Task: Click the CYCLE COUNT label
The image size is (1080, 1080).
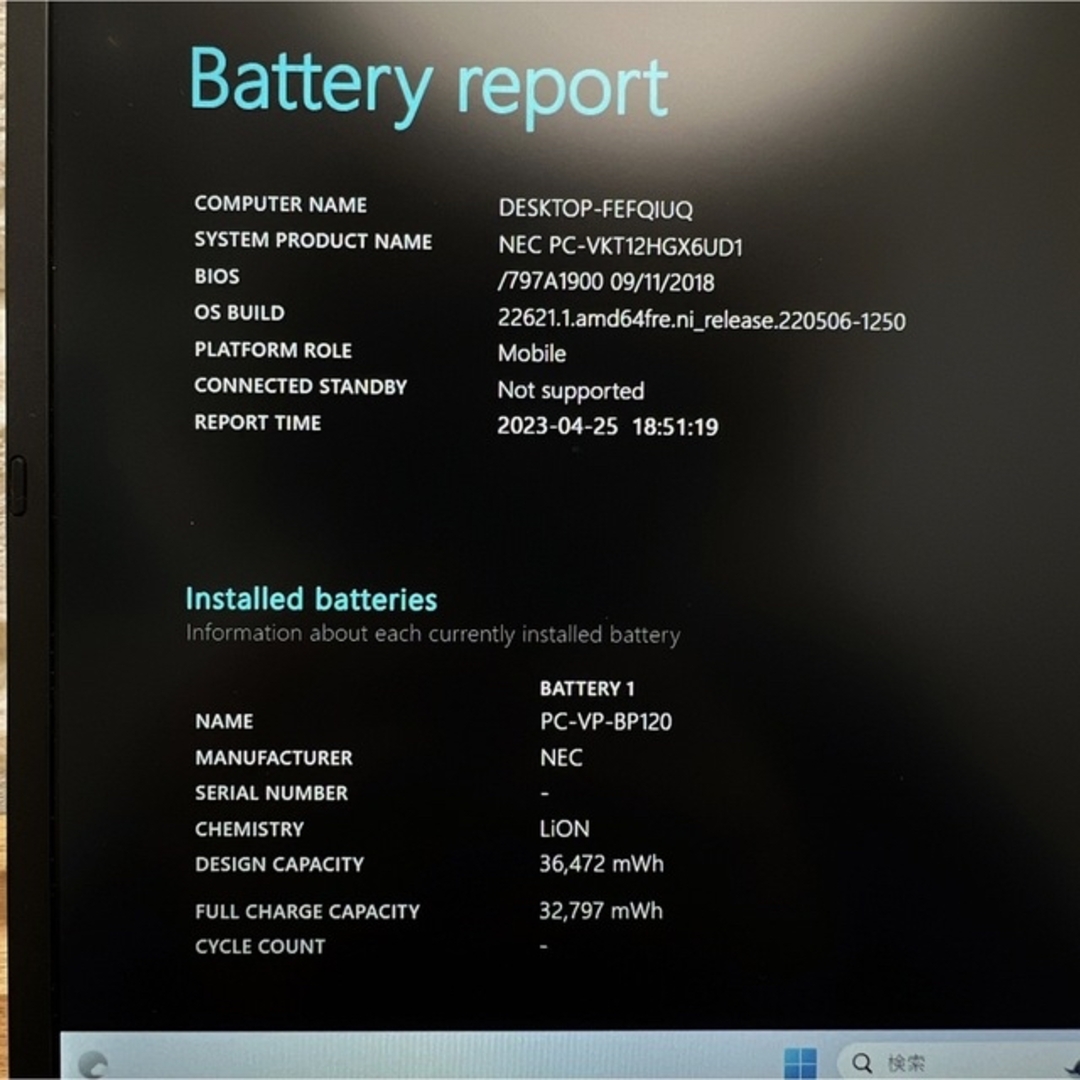Action: 260,946
